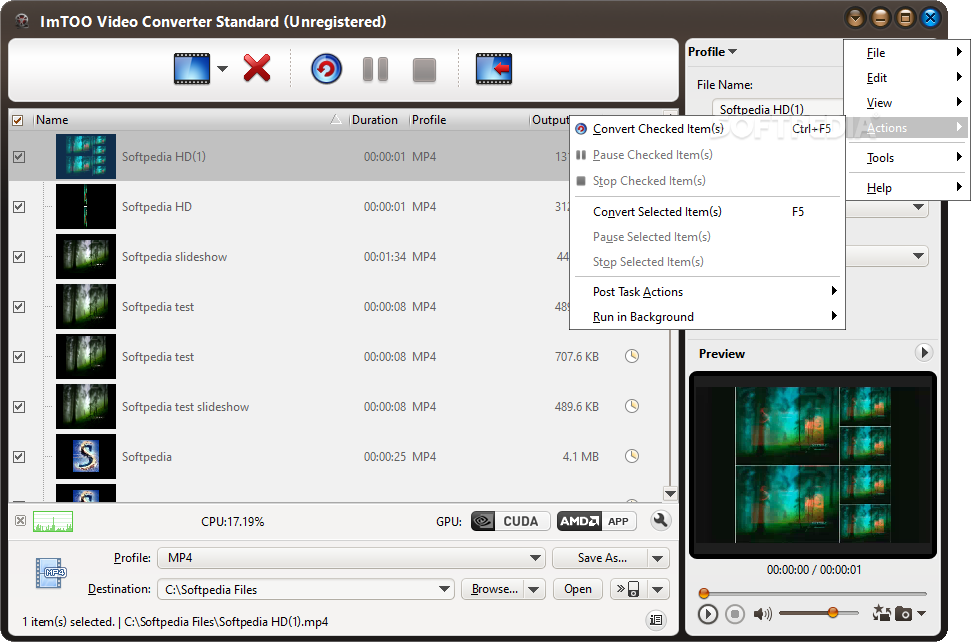This screenshot has width=971, height=642.
Task: Click the MP4 profile format icon
Action: point(51,573)
